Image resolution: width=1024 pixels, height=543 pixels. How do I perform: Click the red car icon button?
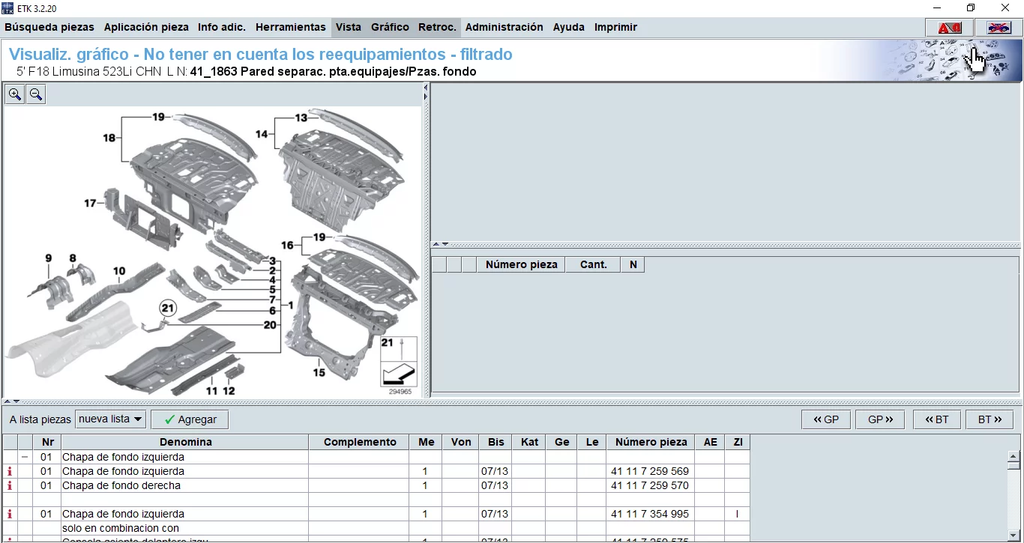point(948,28)
